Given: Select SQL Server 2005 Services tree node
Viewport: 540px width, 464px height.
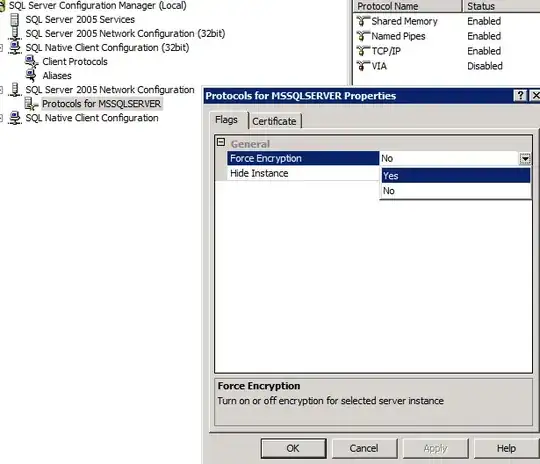Looking at the screenshot, I should (80, 20).
